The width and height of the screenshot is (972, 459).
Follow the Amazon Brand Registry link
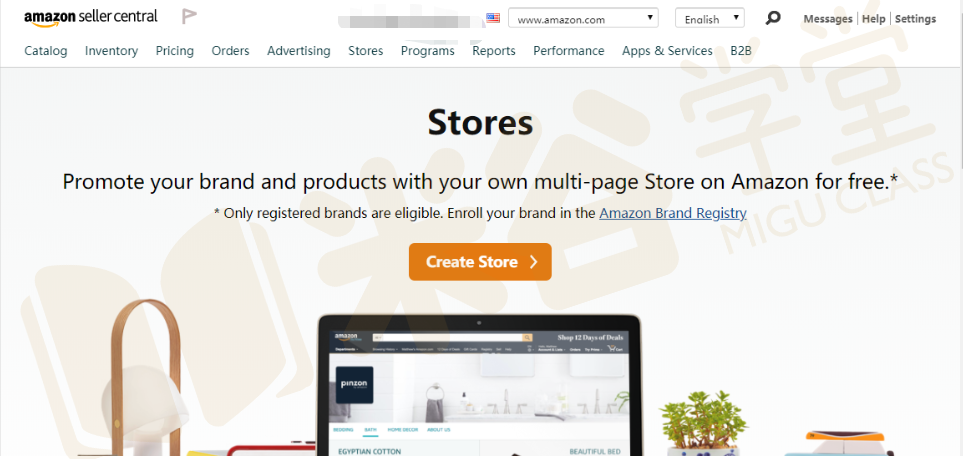pos(673,213)
